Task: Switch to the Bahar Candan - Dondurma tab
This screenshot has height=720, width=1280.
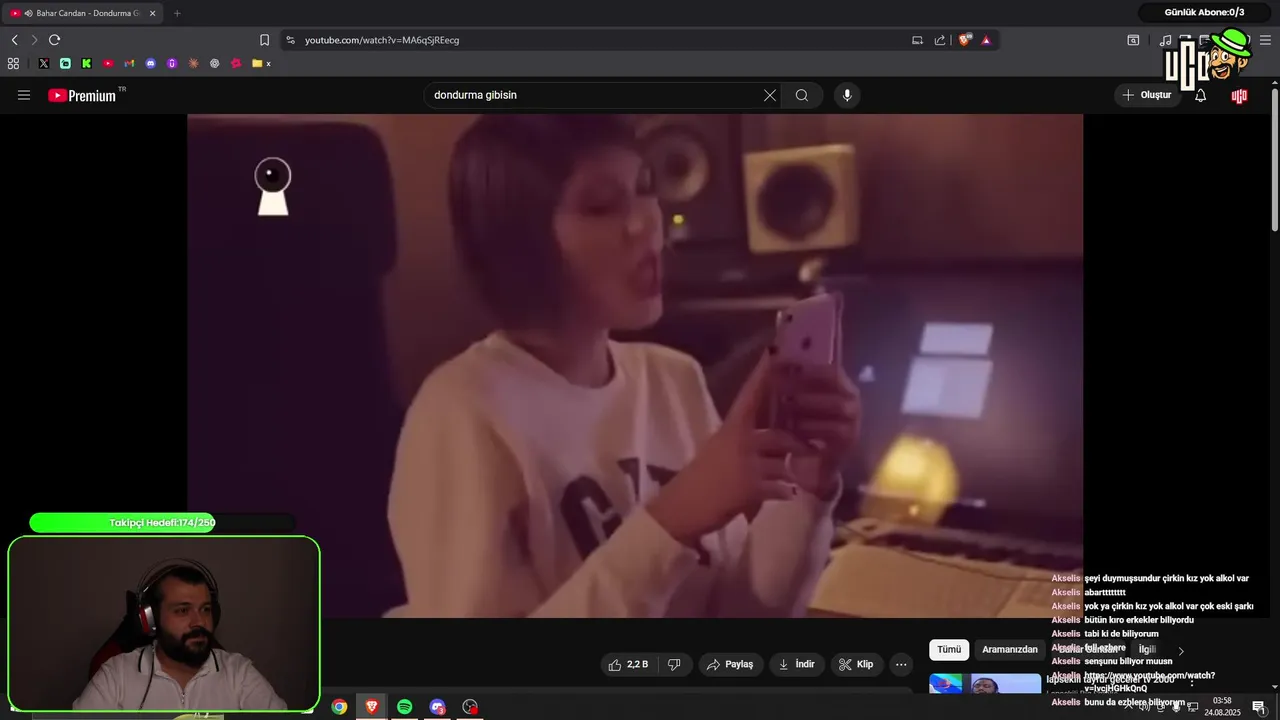Action: (x=83, y=13)
